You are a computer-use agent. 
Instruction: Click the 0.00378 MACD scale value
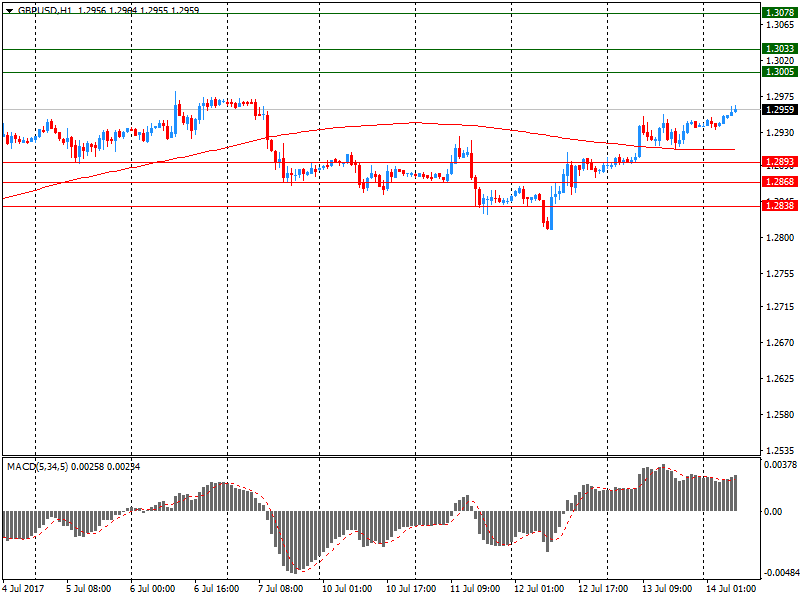780,465
